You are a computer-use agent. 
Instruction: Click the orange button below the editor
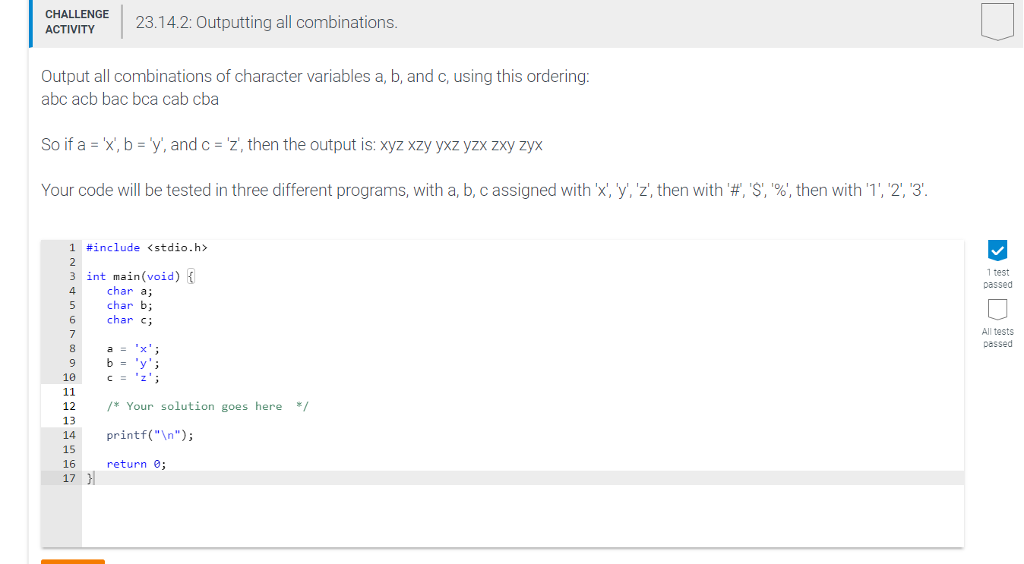coord(72,561)
